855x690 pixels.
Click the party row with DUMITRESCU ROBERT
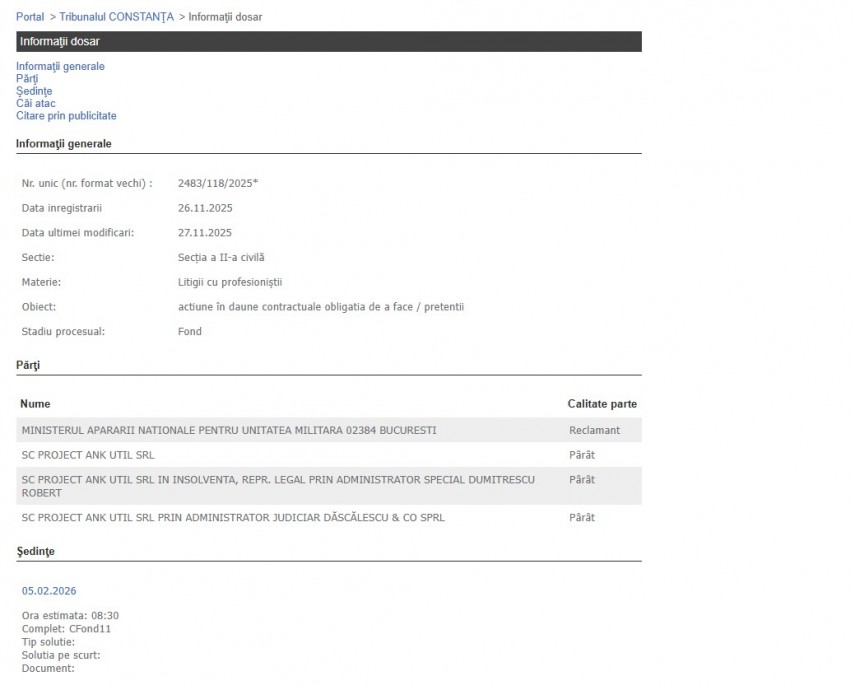278,486
